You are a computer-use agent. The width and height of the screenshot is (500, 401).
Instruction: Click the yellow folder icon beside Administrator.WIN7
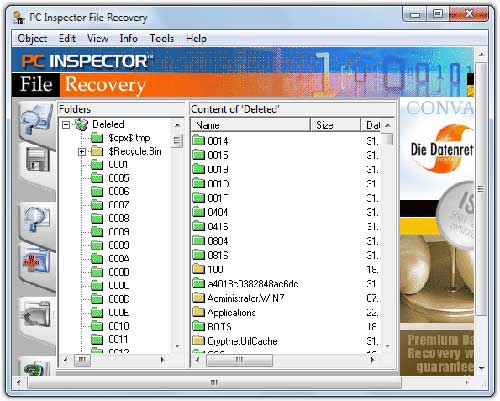pos(199,297)
